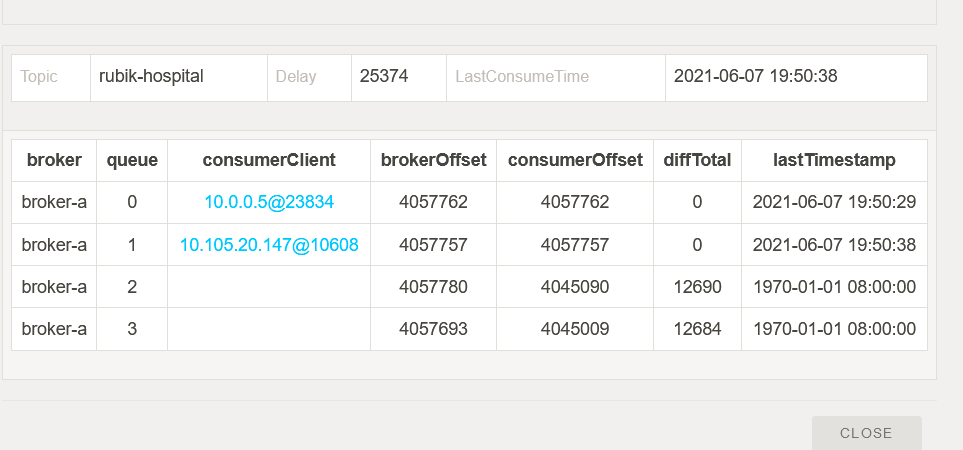Image resolution: width=963 pixels, height=450 pixels.
Task: Click the broker-a cell in queue 3 row
Action: point(54,329)
